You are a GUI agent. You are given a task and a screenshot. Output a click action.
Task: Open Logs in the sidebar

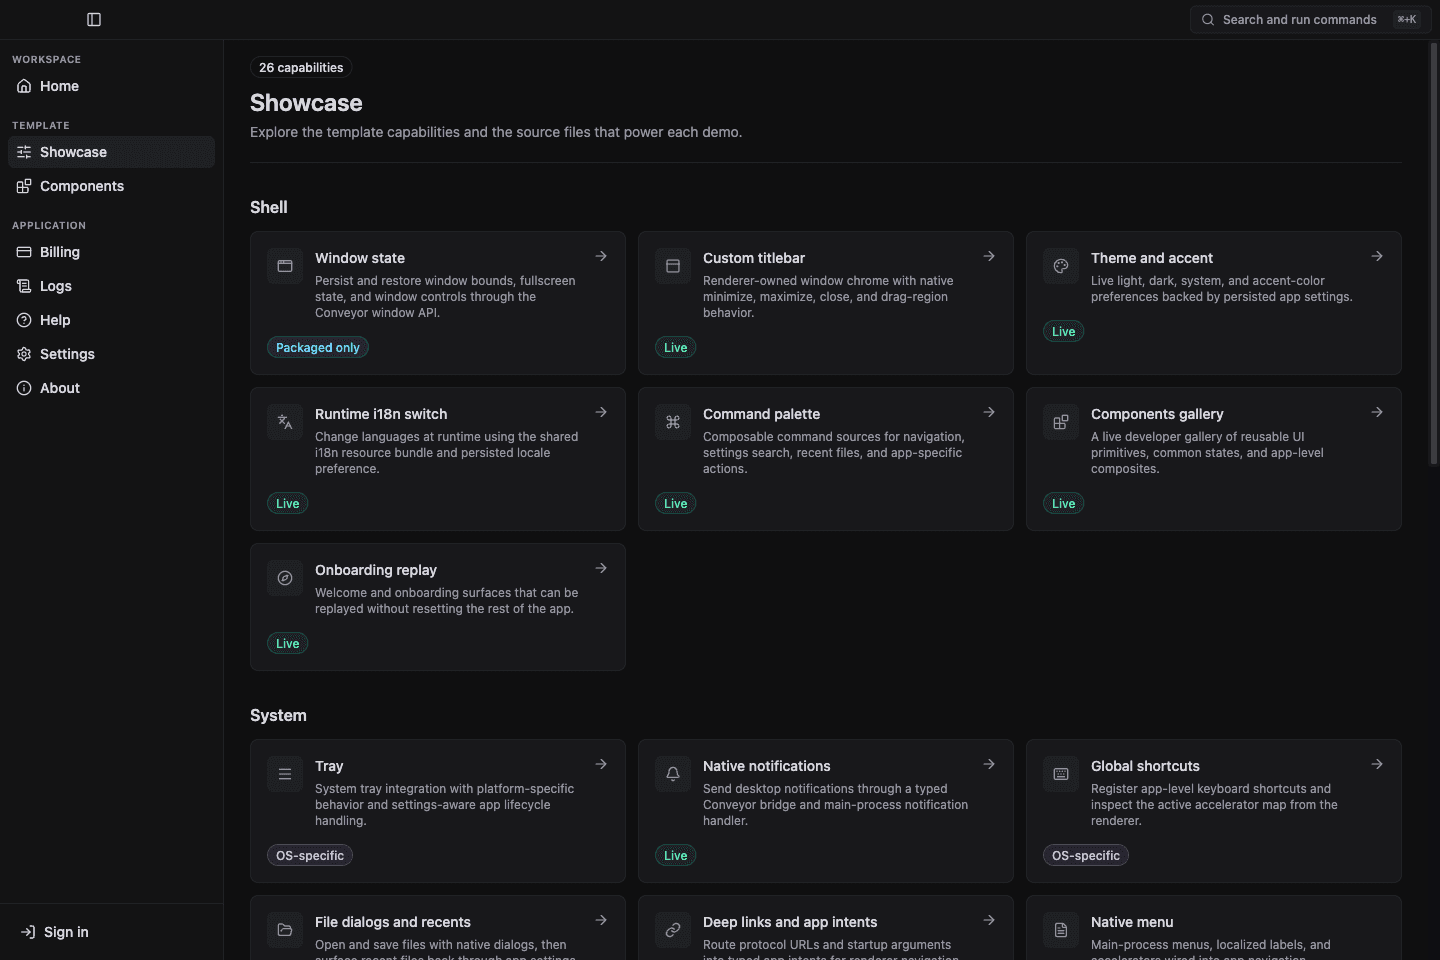click(111, 286)
